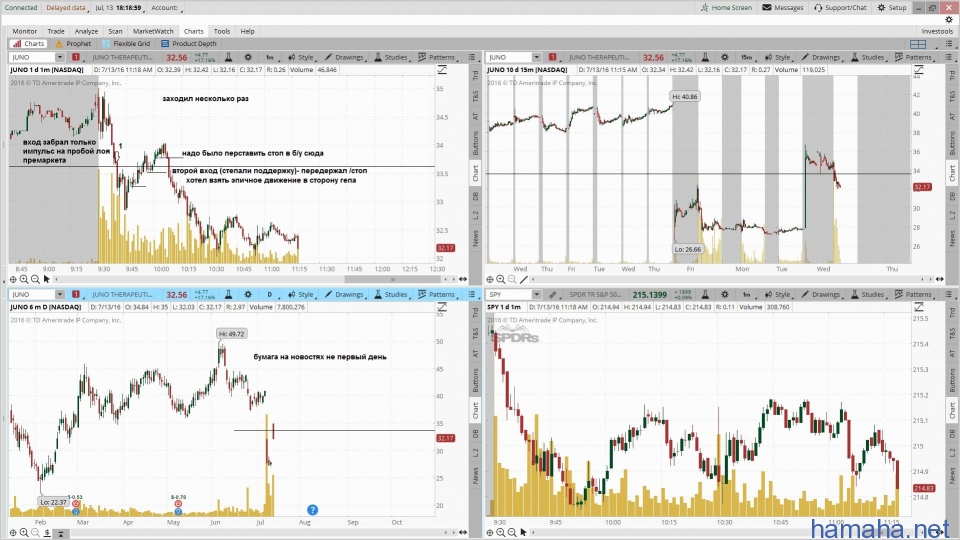
Task: Open Messages
Action: point(782,8)
